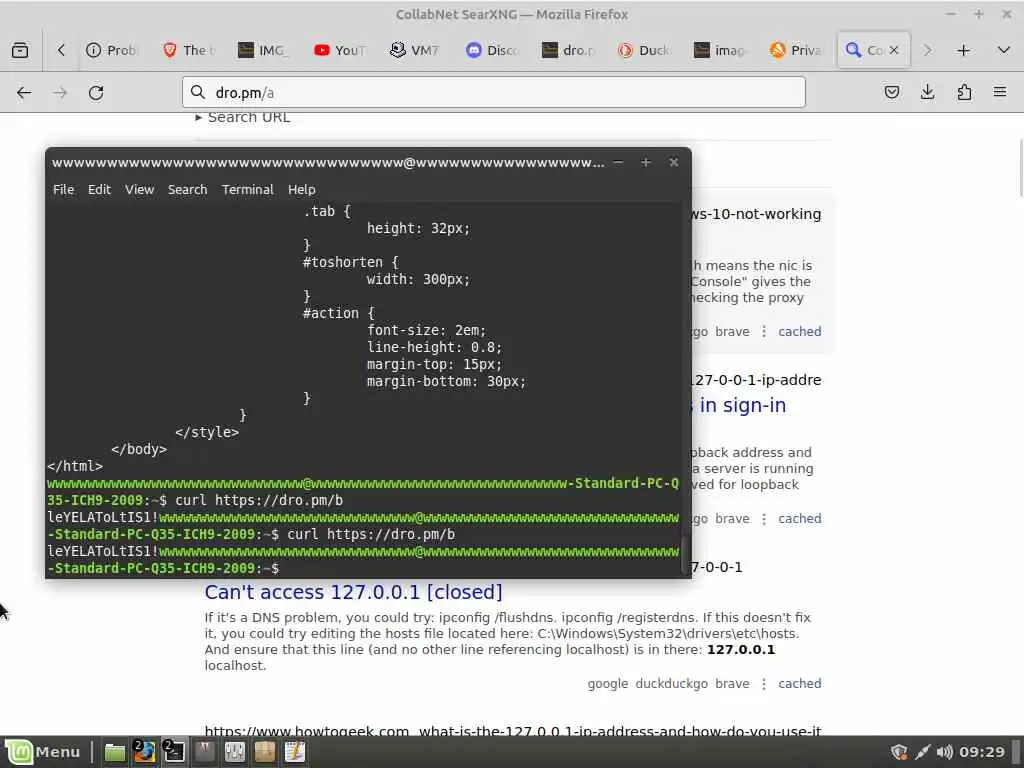Open the brown package taskbar icon
1024x768 pixels.
click(x=264, y=752)
